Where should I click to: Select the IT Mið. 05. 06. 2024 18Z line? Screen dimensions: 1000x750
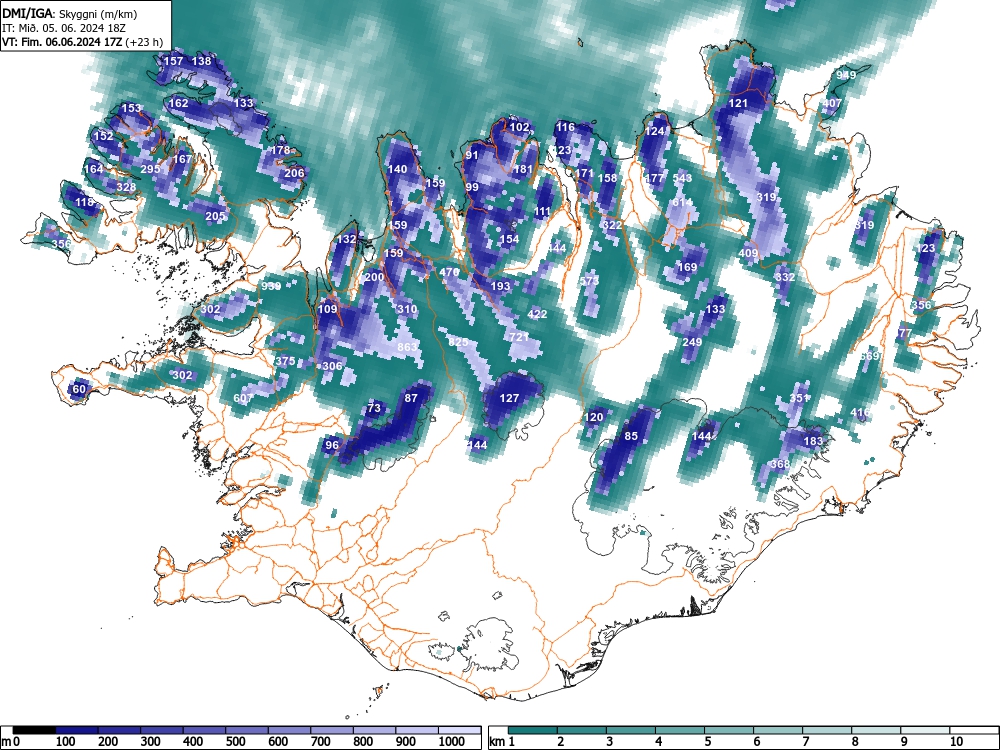(65, 28)
